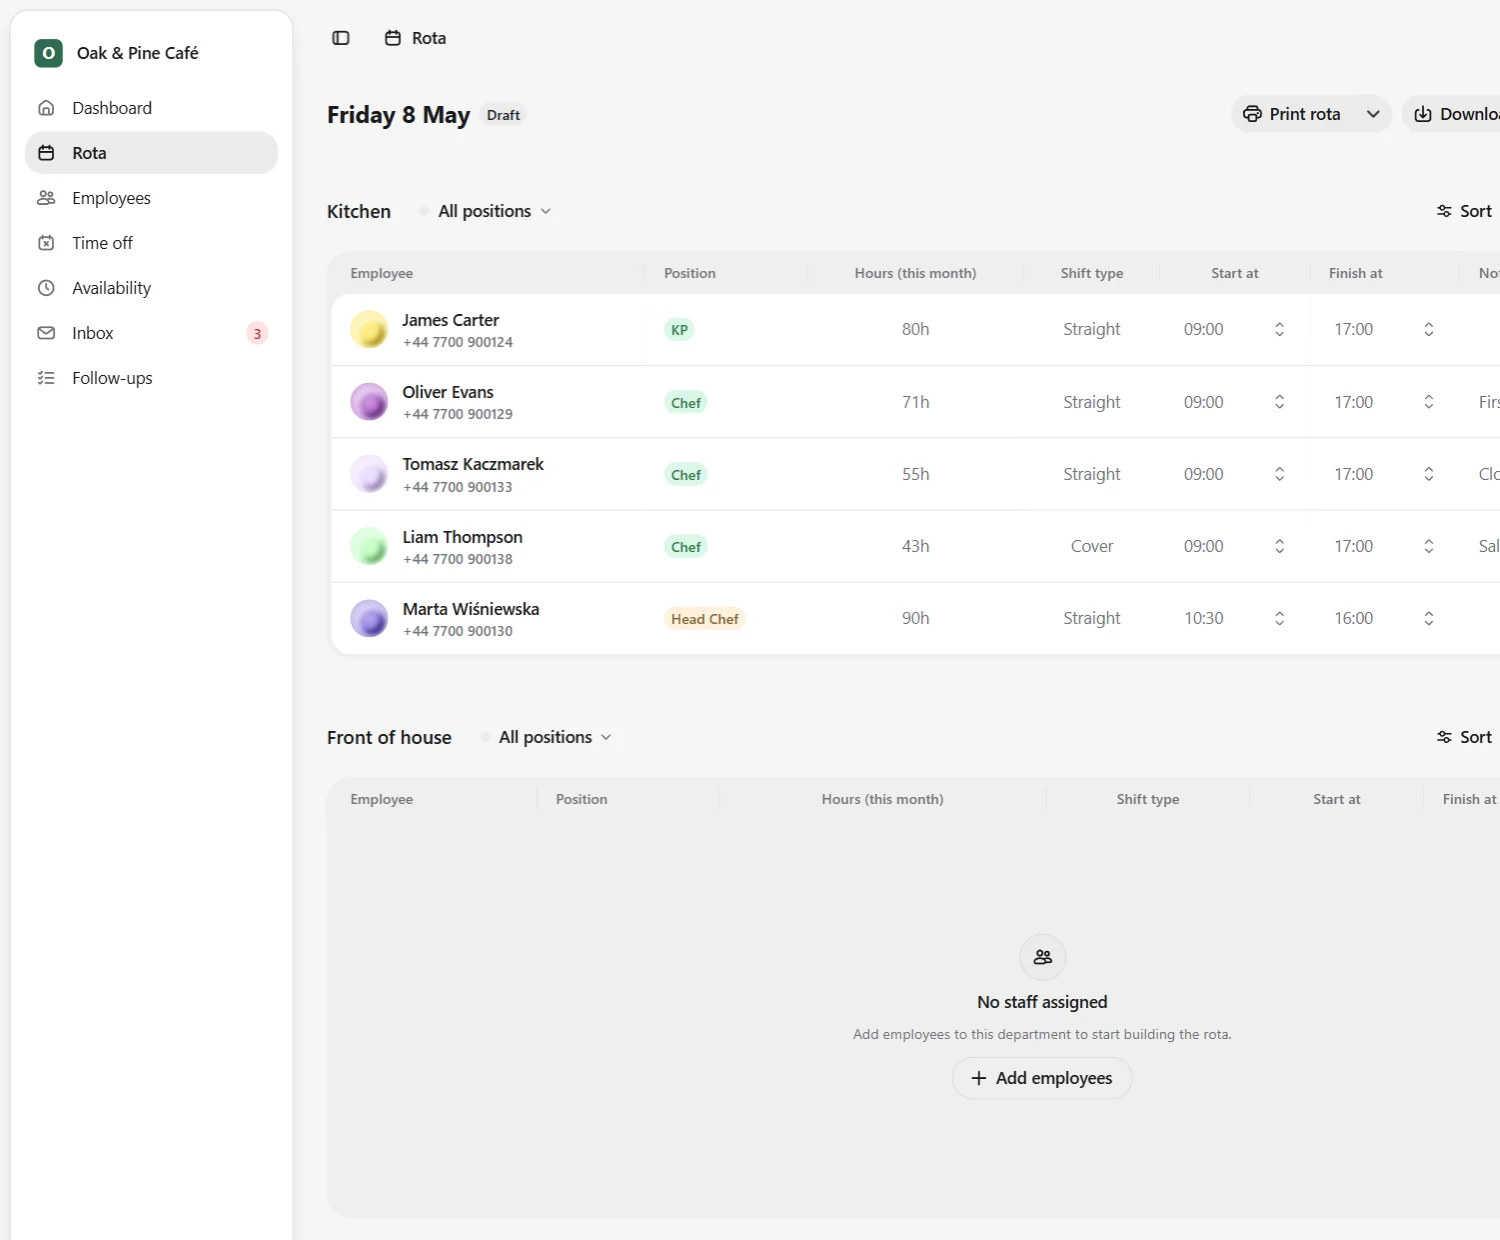Click James Carter's 09:00 start time
The height and width of the screenshot is (1240, 1500).
(x=1204, y=329)
